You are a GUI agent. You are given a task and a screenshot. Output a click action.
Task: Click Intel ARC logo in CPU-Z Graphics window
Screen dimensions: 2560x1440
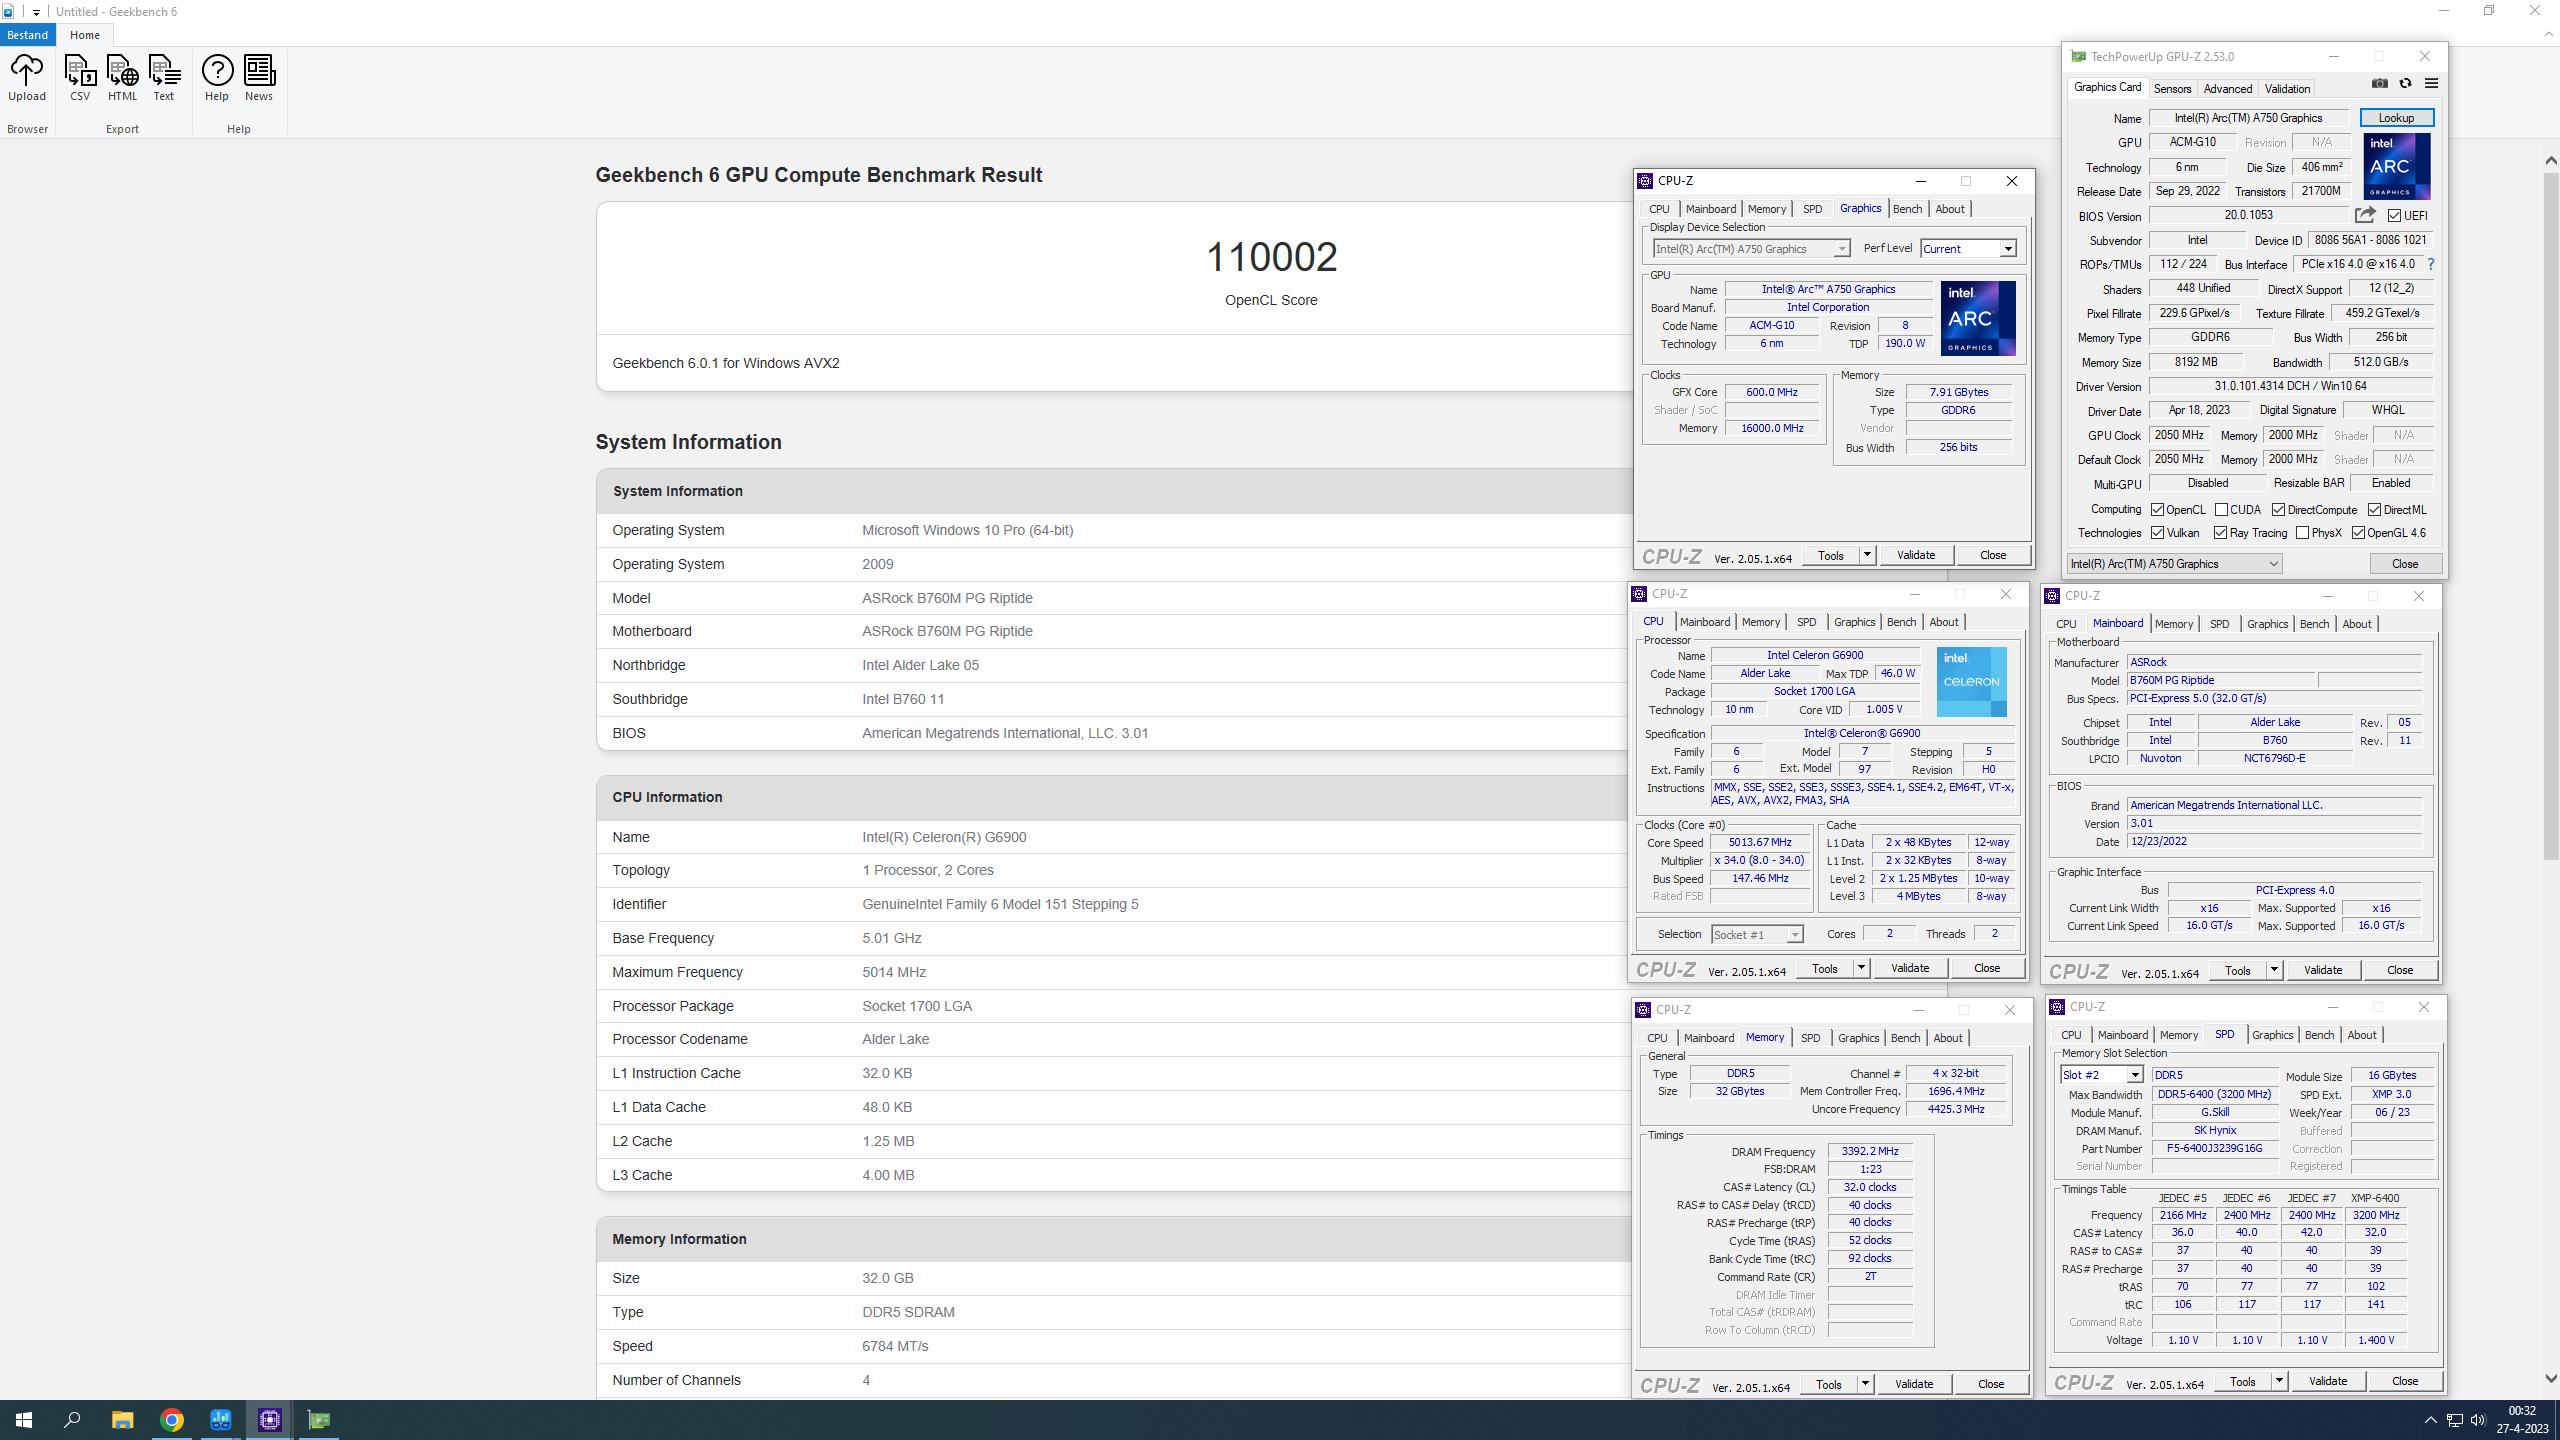coord(1978,318)
